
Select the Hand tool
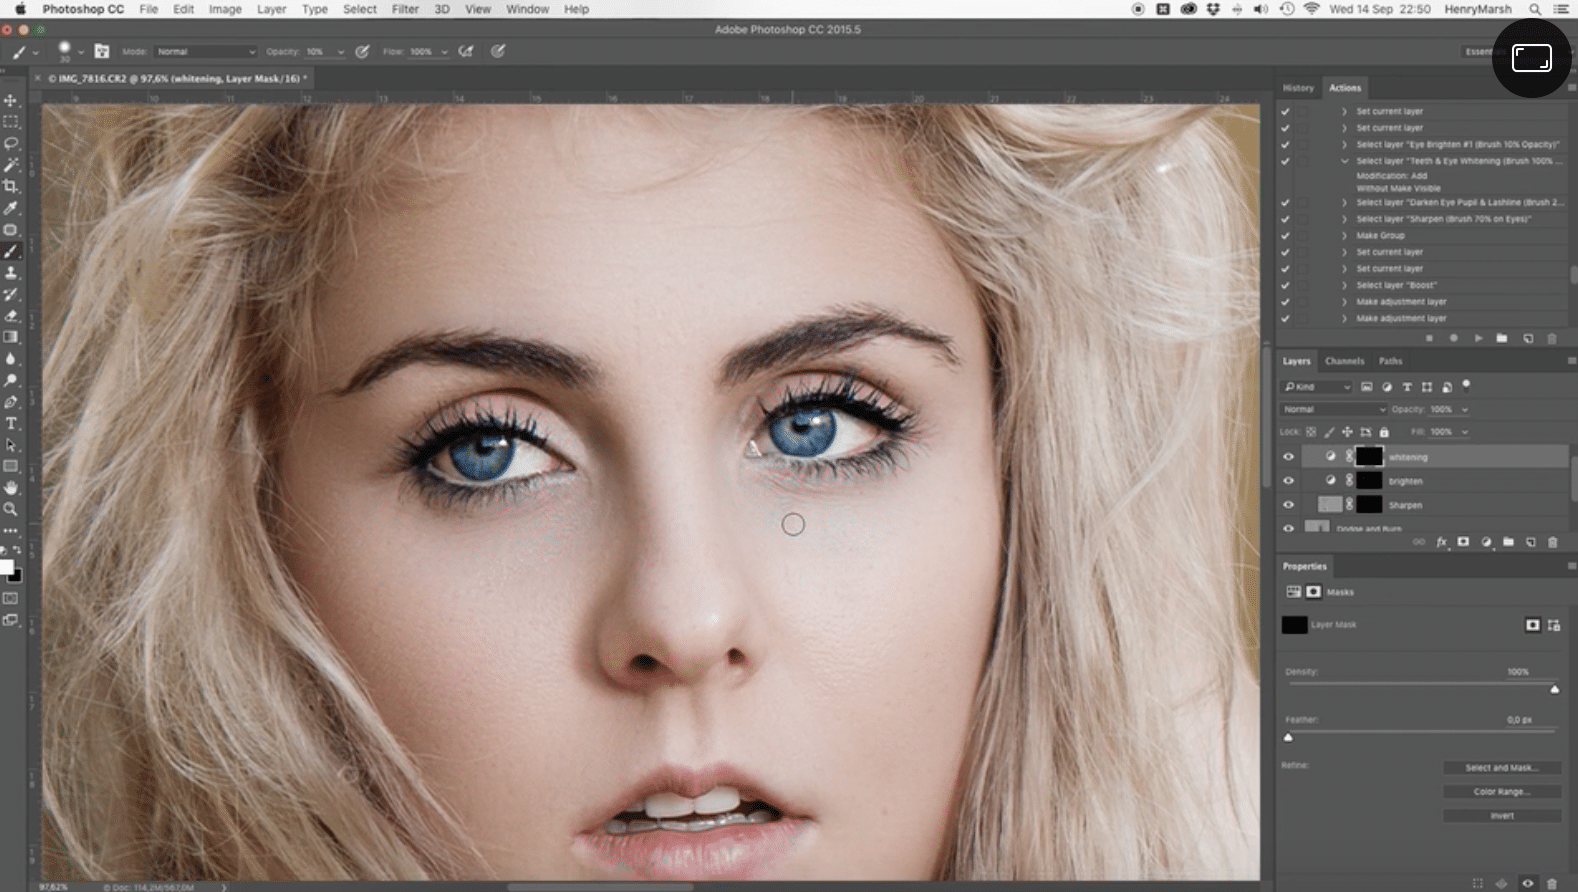pyautogui.click(x=11, y=488)
